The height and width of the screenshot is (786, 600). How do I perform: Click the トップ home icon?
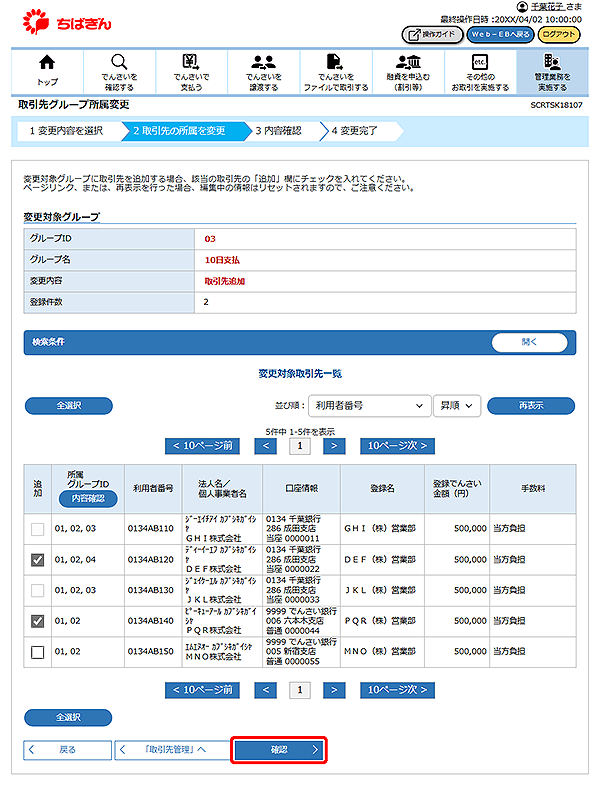pyautogui.click(x=47, y=63)
